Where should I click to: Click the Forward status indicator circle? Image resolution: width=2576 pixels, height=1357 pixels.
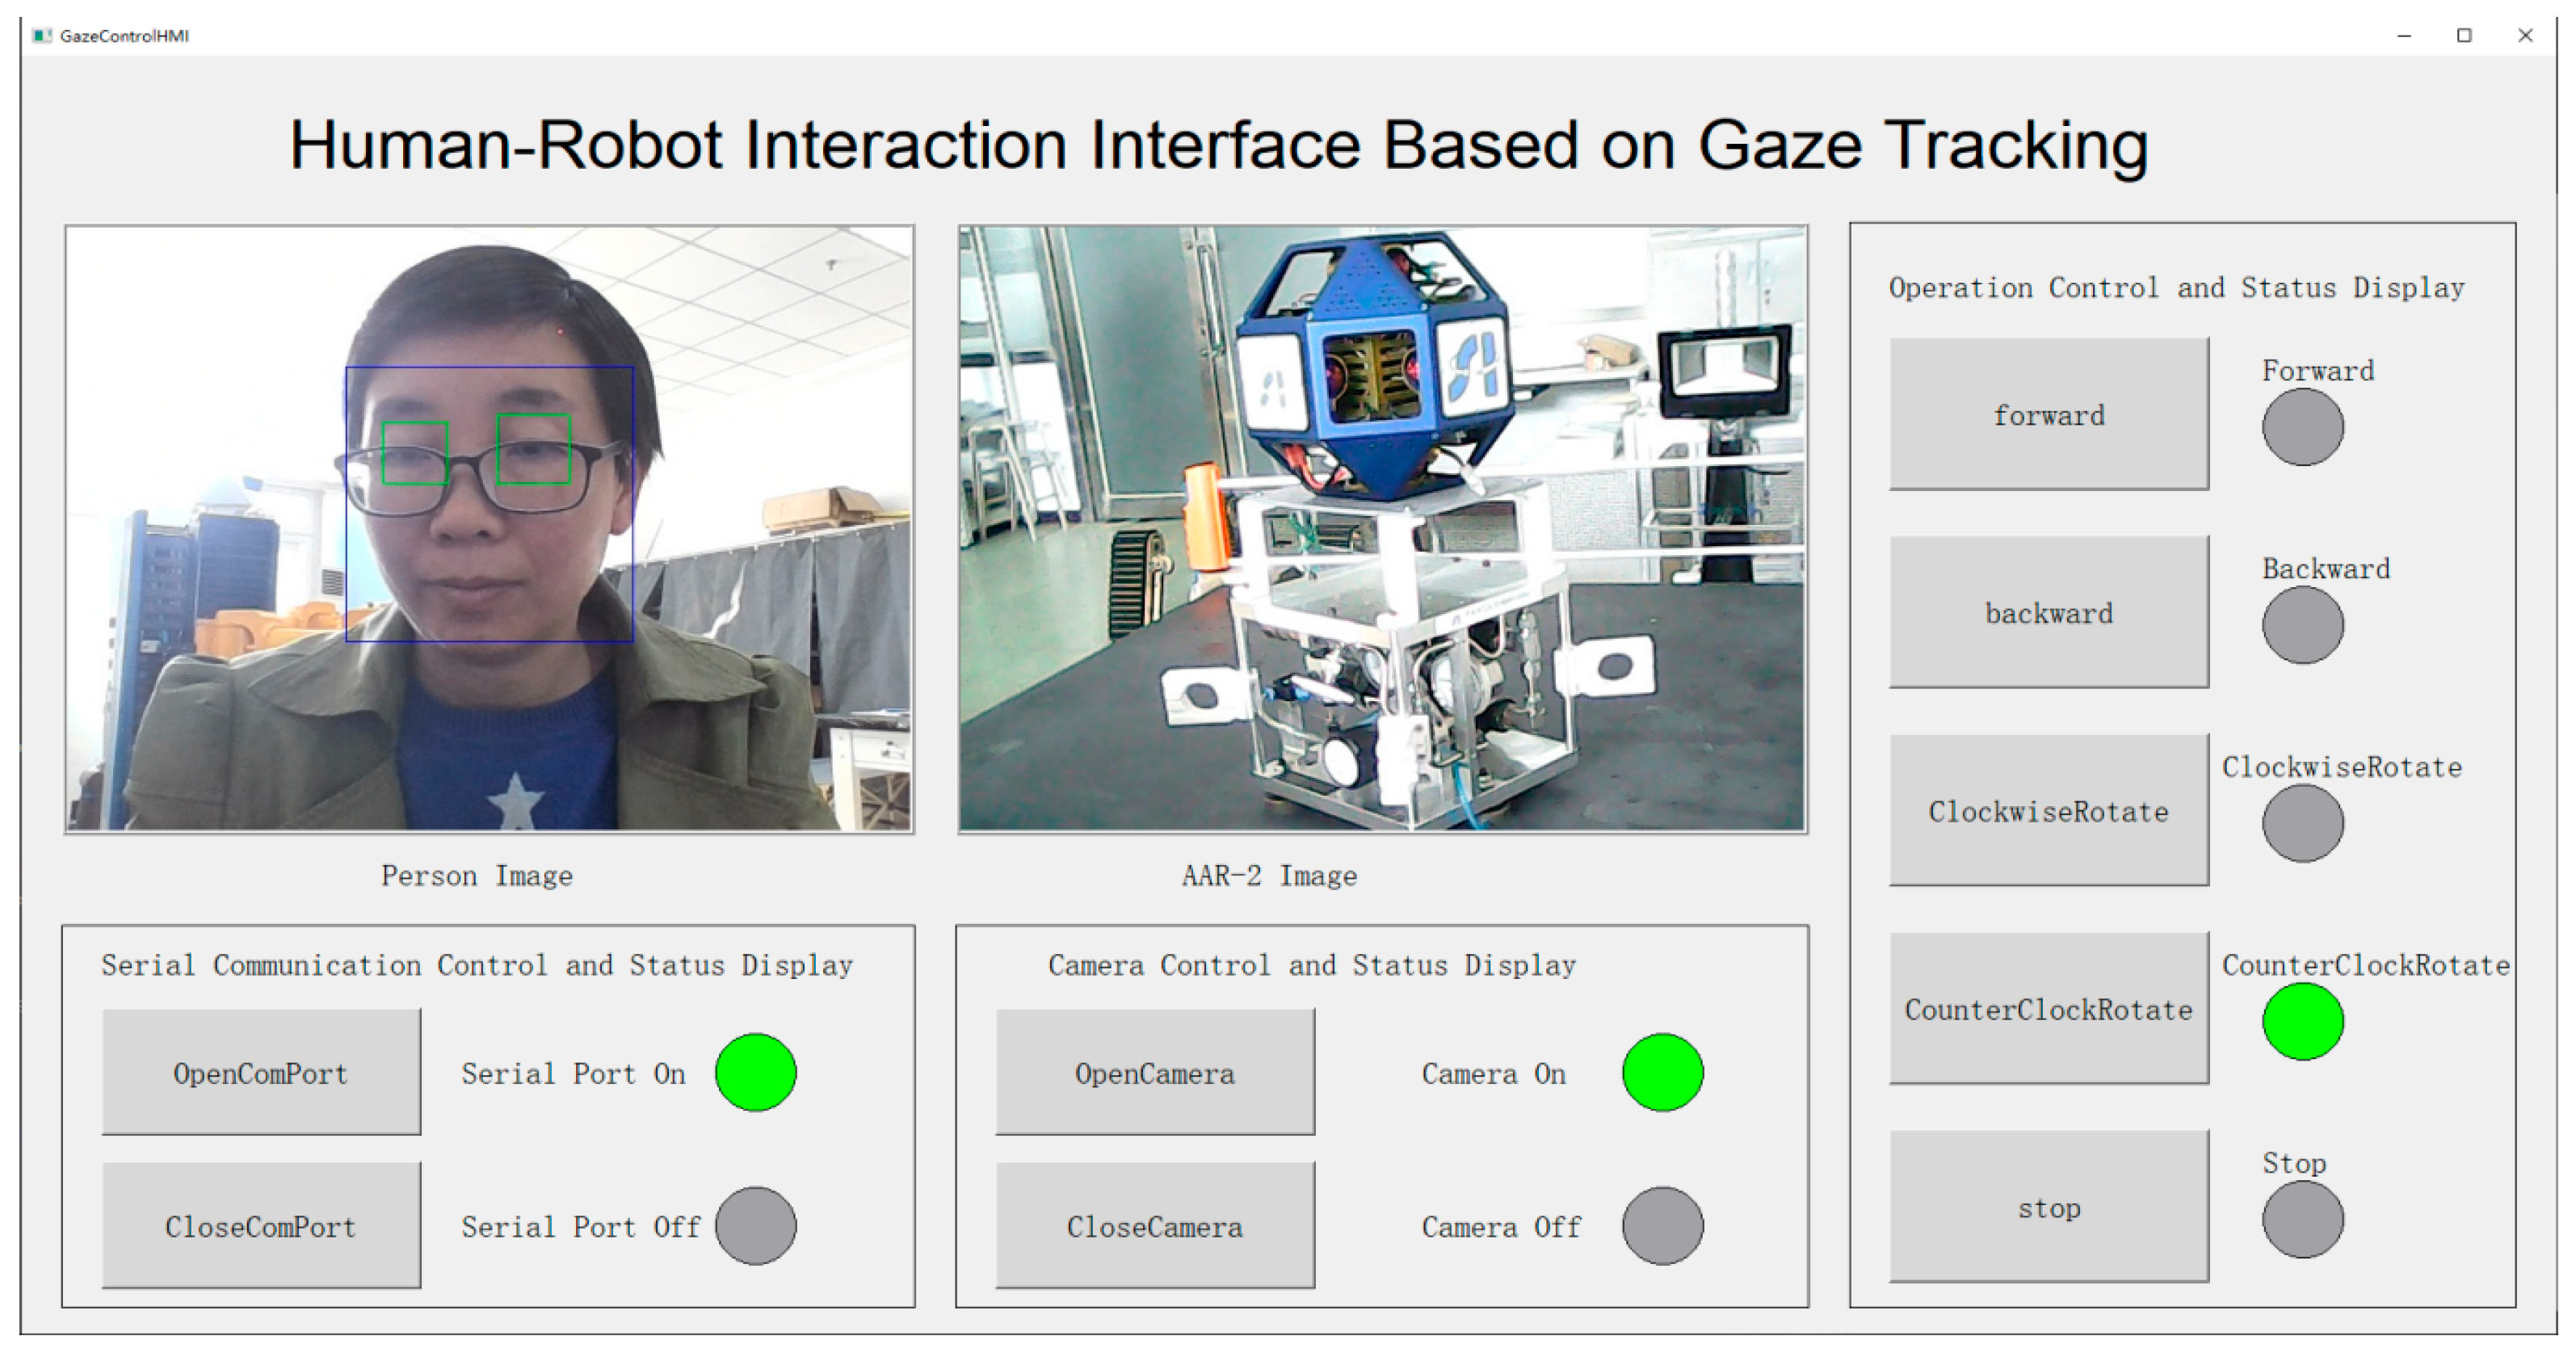[2302, 427]
